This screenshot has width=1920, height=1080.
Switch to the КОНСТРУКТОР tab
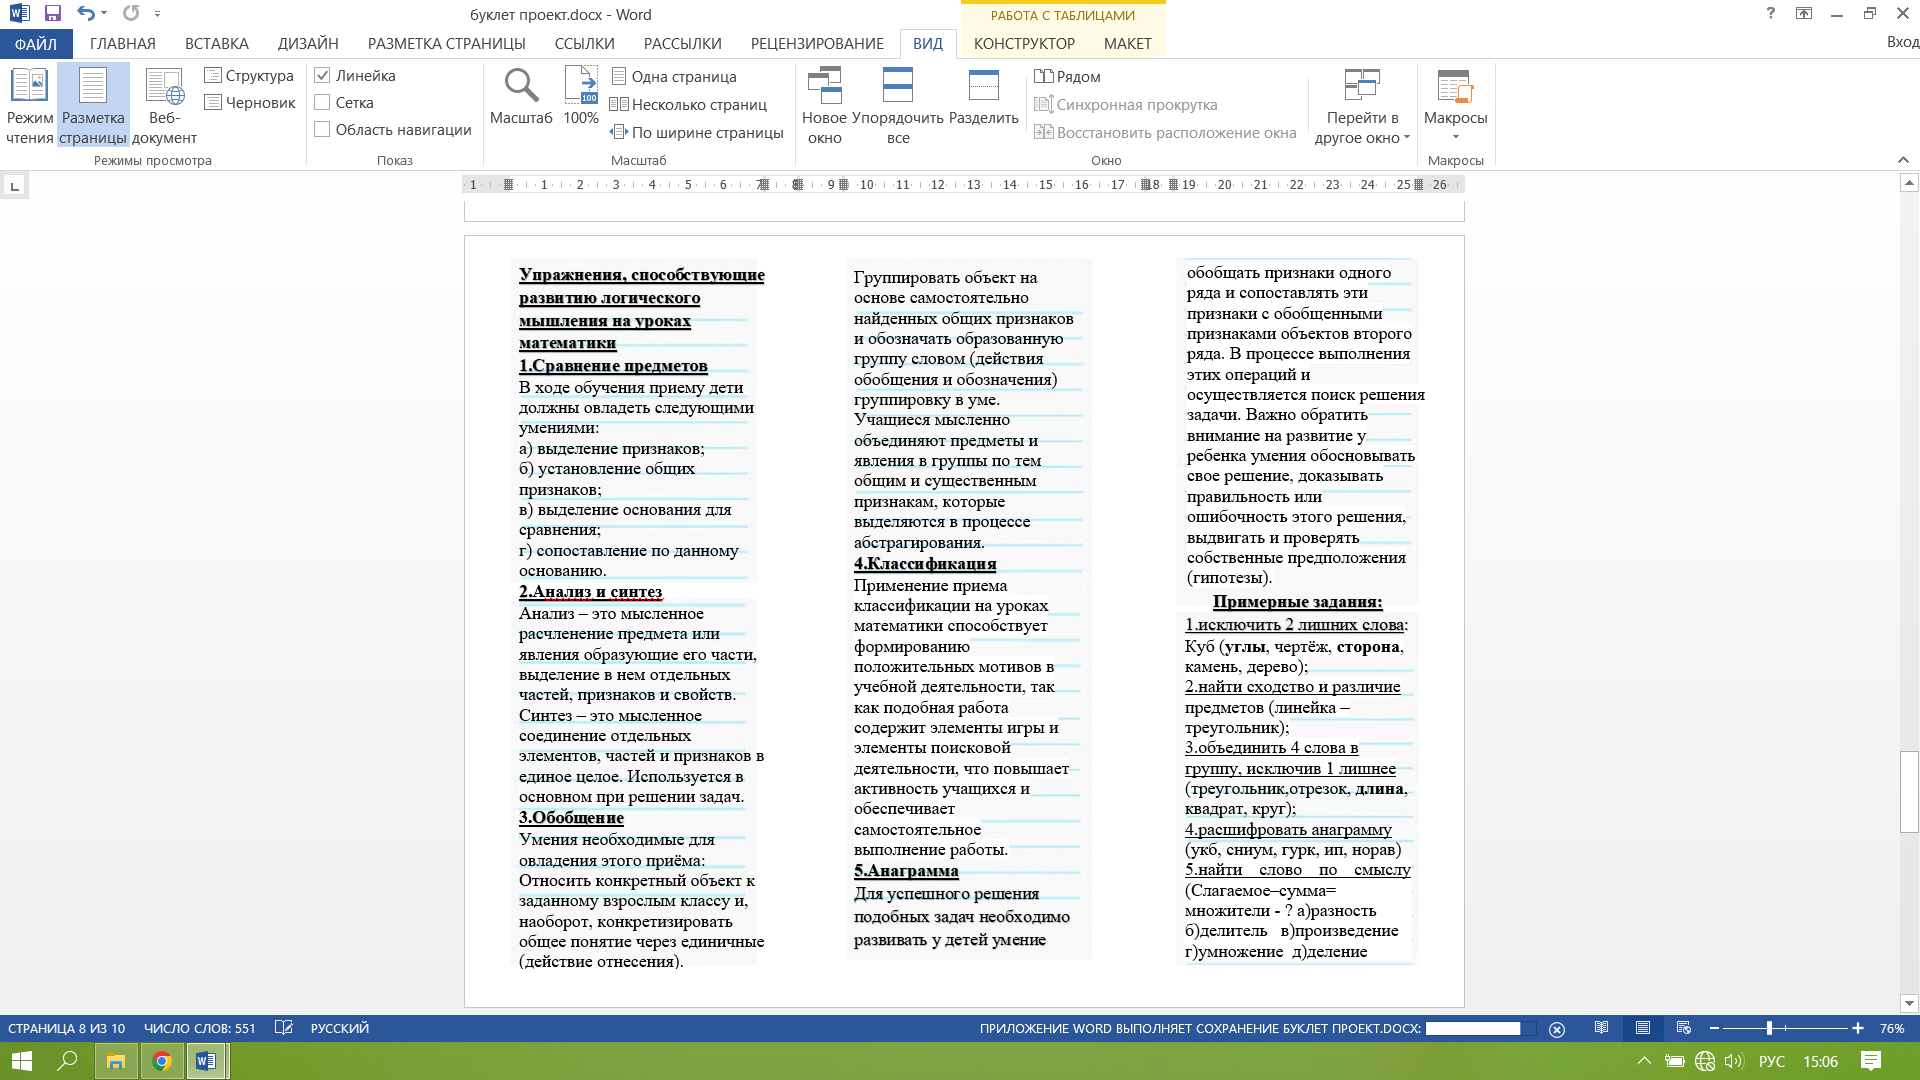[1024, 44]
